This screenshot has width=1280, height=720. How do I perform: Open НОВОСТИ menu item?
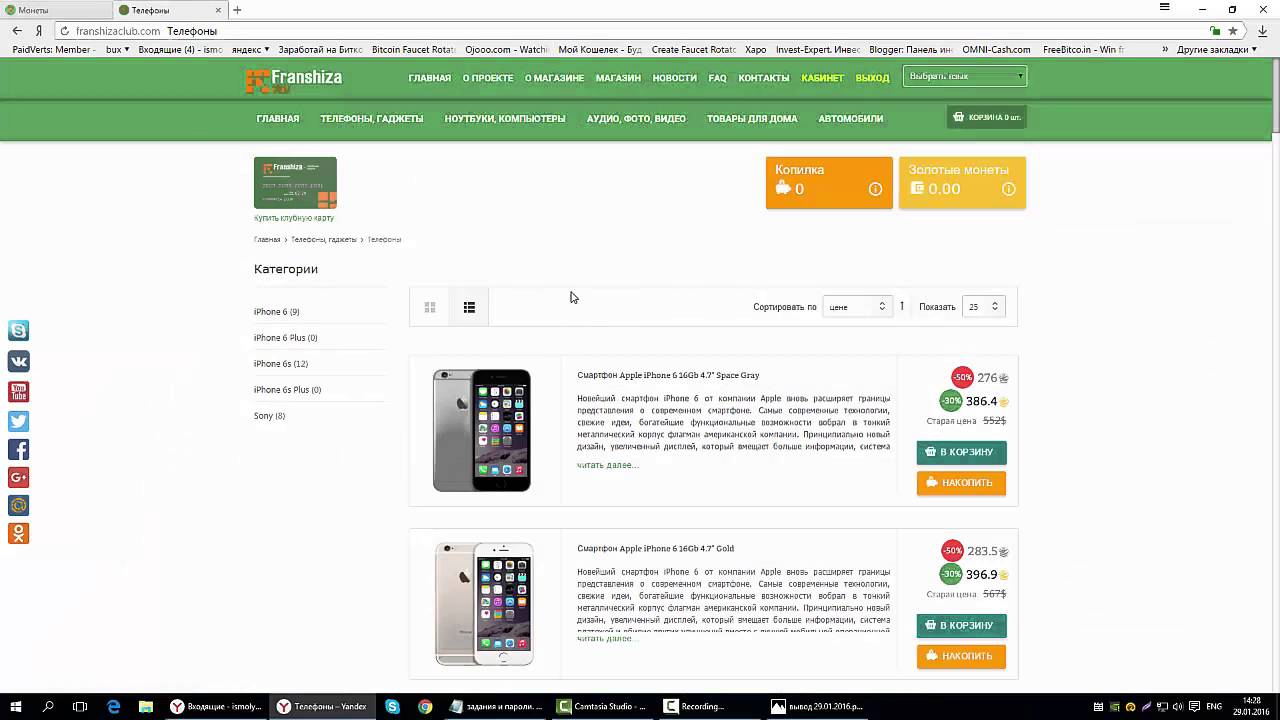click(x=675, y=78)
